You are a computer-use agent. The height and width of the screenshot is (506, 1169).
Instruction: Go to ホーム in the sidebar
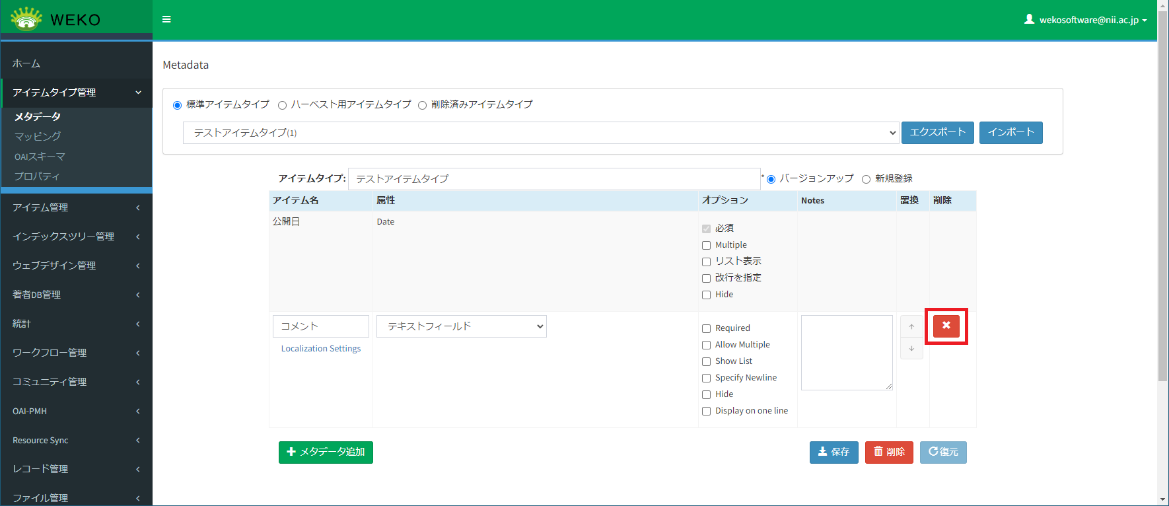point(27,63)
